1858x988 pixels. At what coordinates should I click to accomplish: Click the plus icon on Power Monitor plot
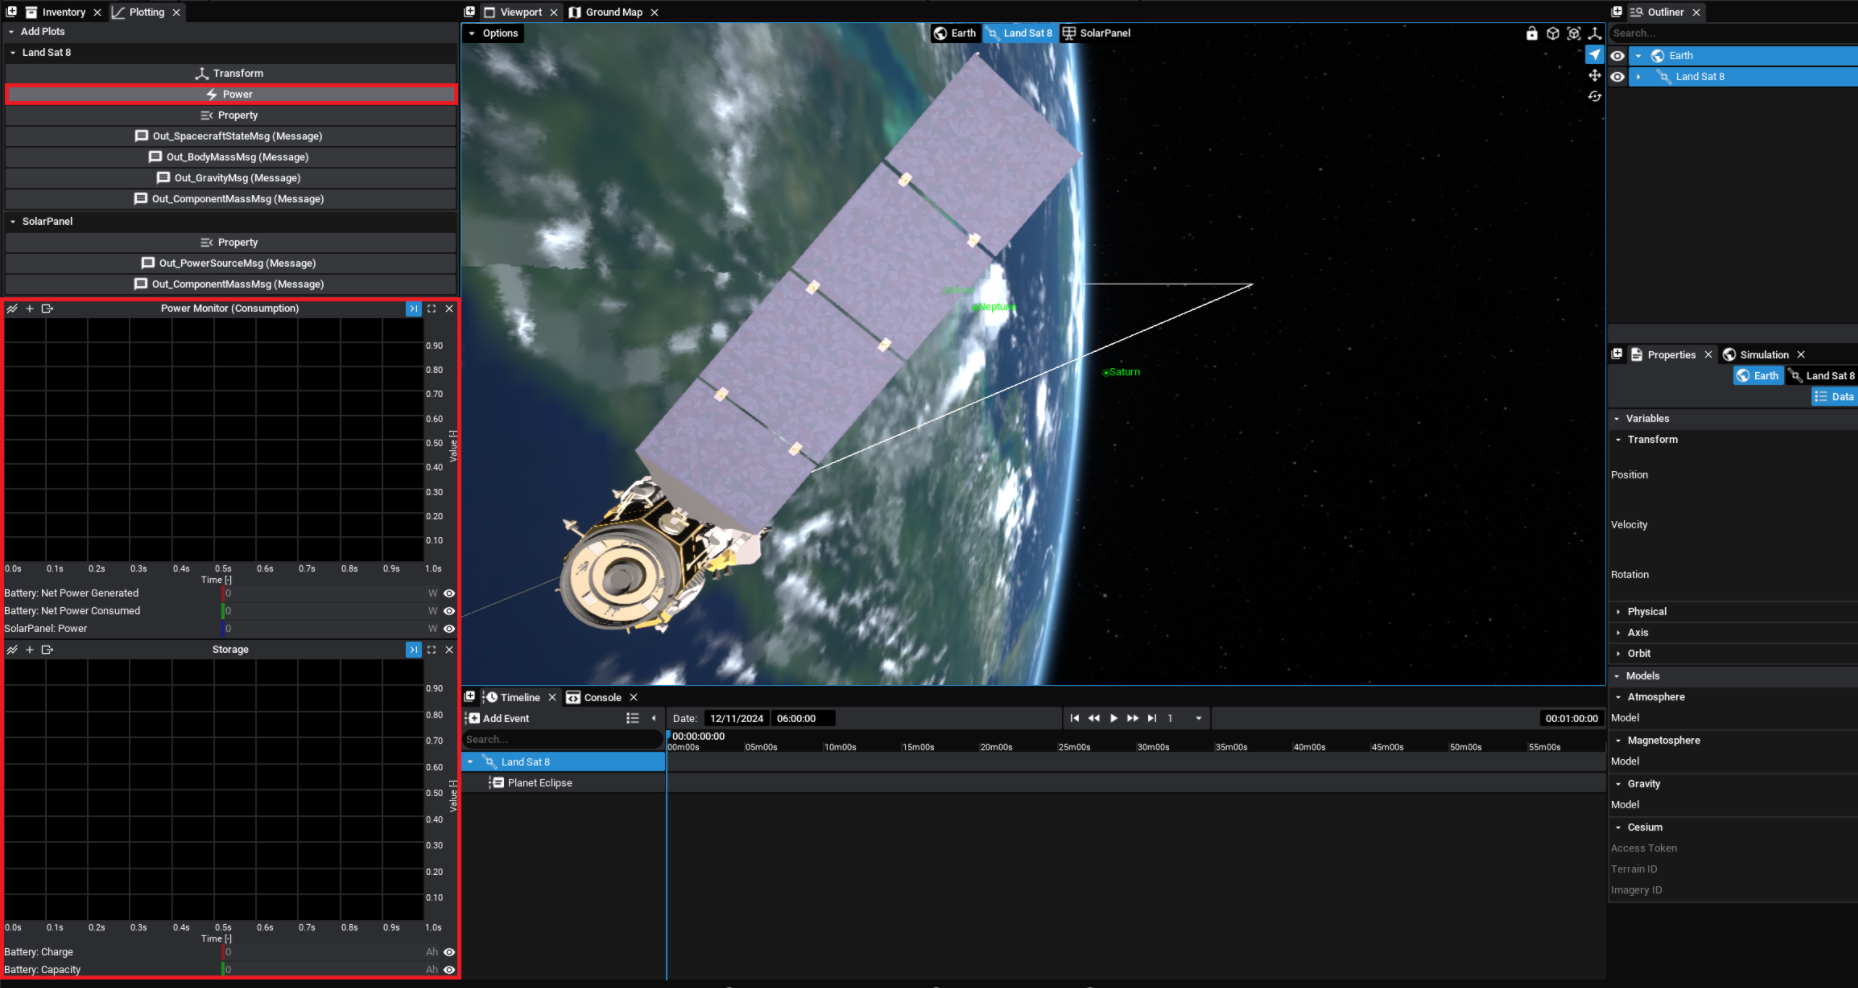tap(30, 309)
